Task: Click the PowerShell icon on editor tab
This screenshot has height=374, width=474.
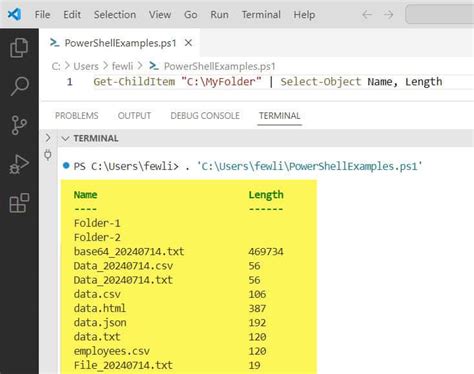Action: pos(54,43)
